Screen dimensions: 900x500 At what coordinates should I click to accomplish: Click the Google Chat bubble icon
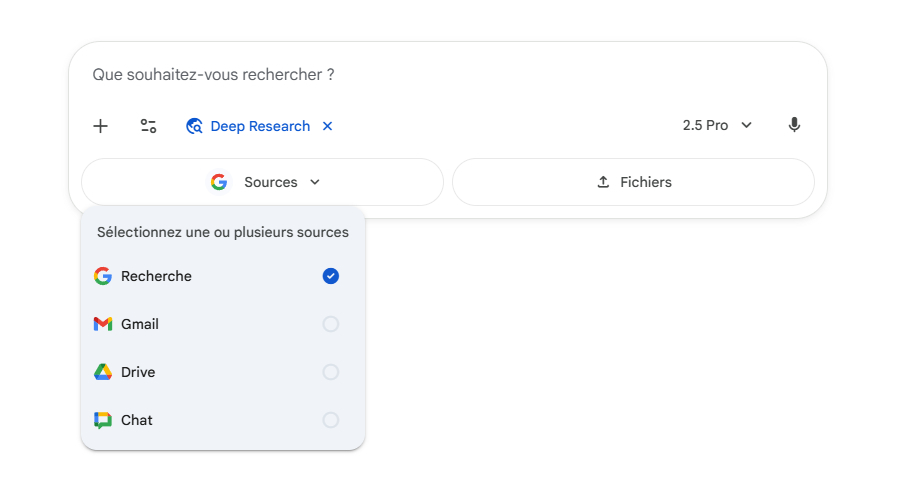pos(103,420)
